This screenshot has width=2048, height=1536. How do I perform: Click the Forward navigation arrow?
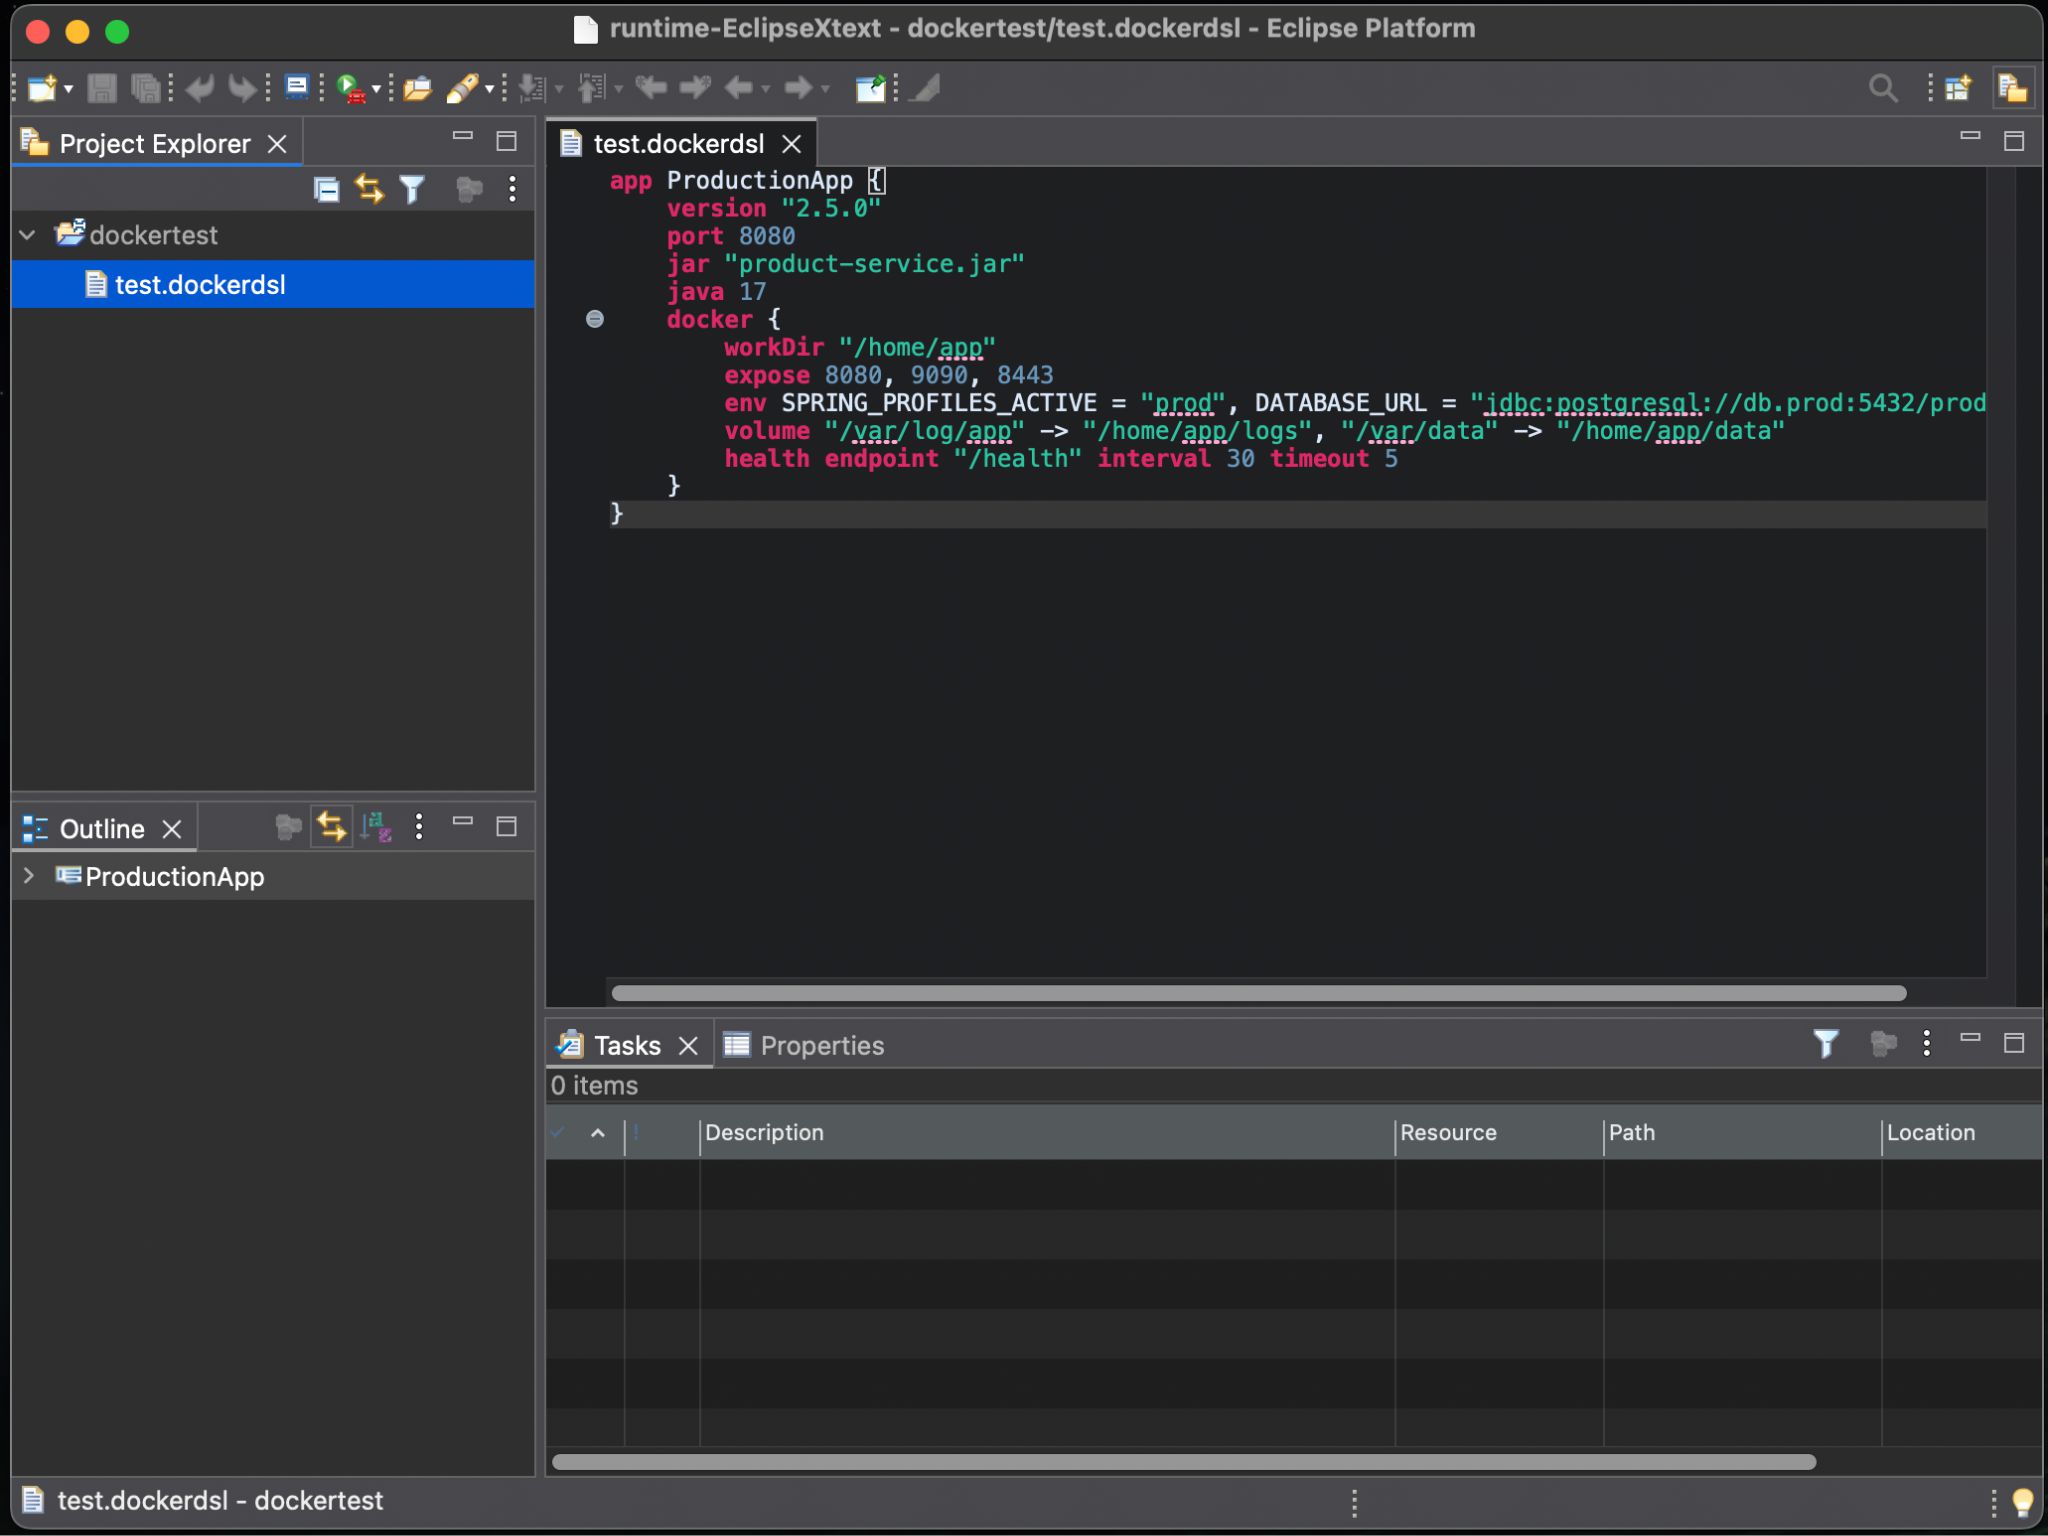(798, 88)
